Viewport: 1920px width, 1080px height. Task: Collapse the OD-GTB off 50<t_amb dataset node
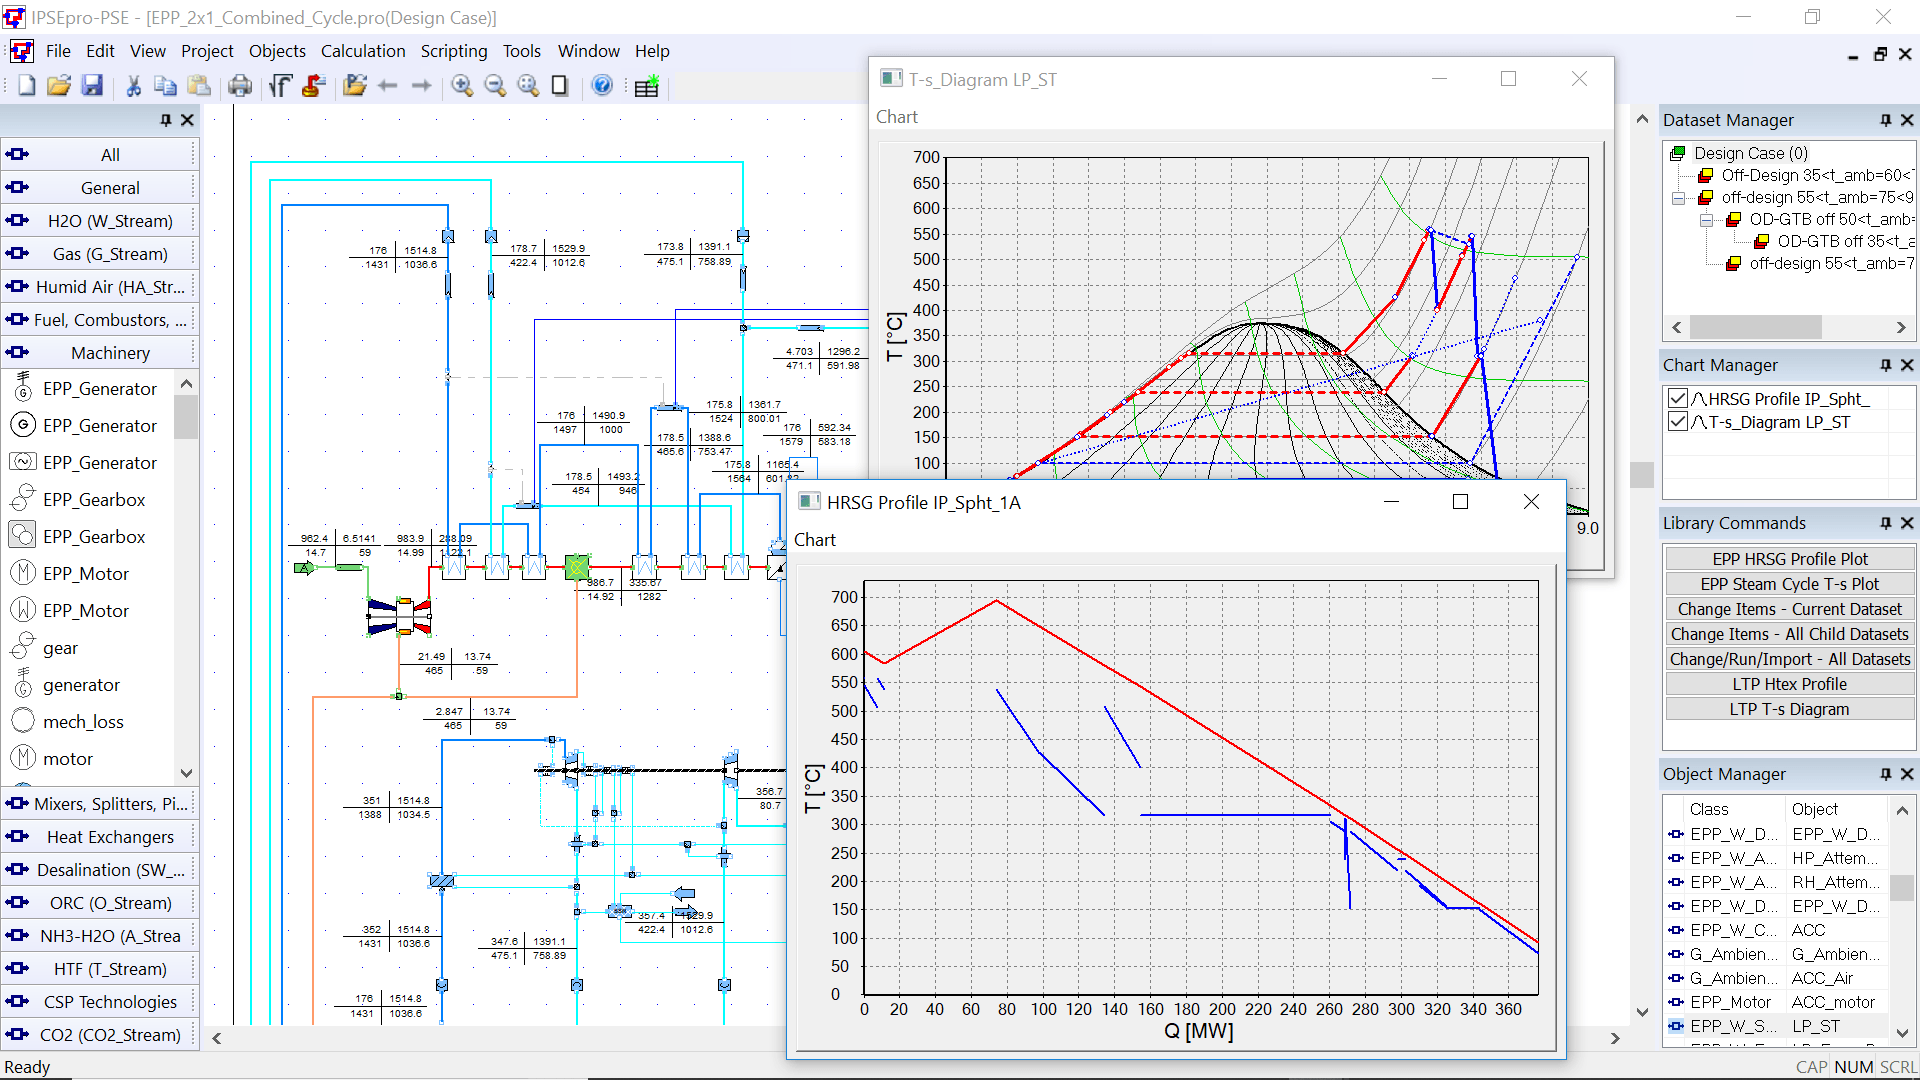pos(1706,219)
